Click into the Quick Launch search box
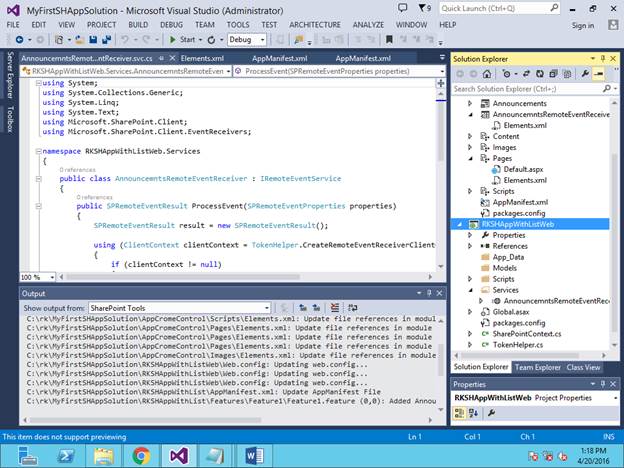 point(499,8)
